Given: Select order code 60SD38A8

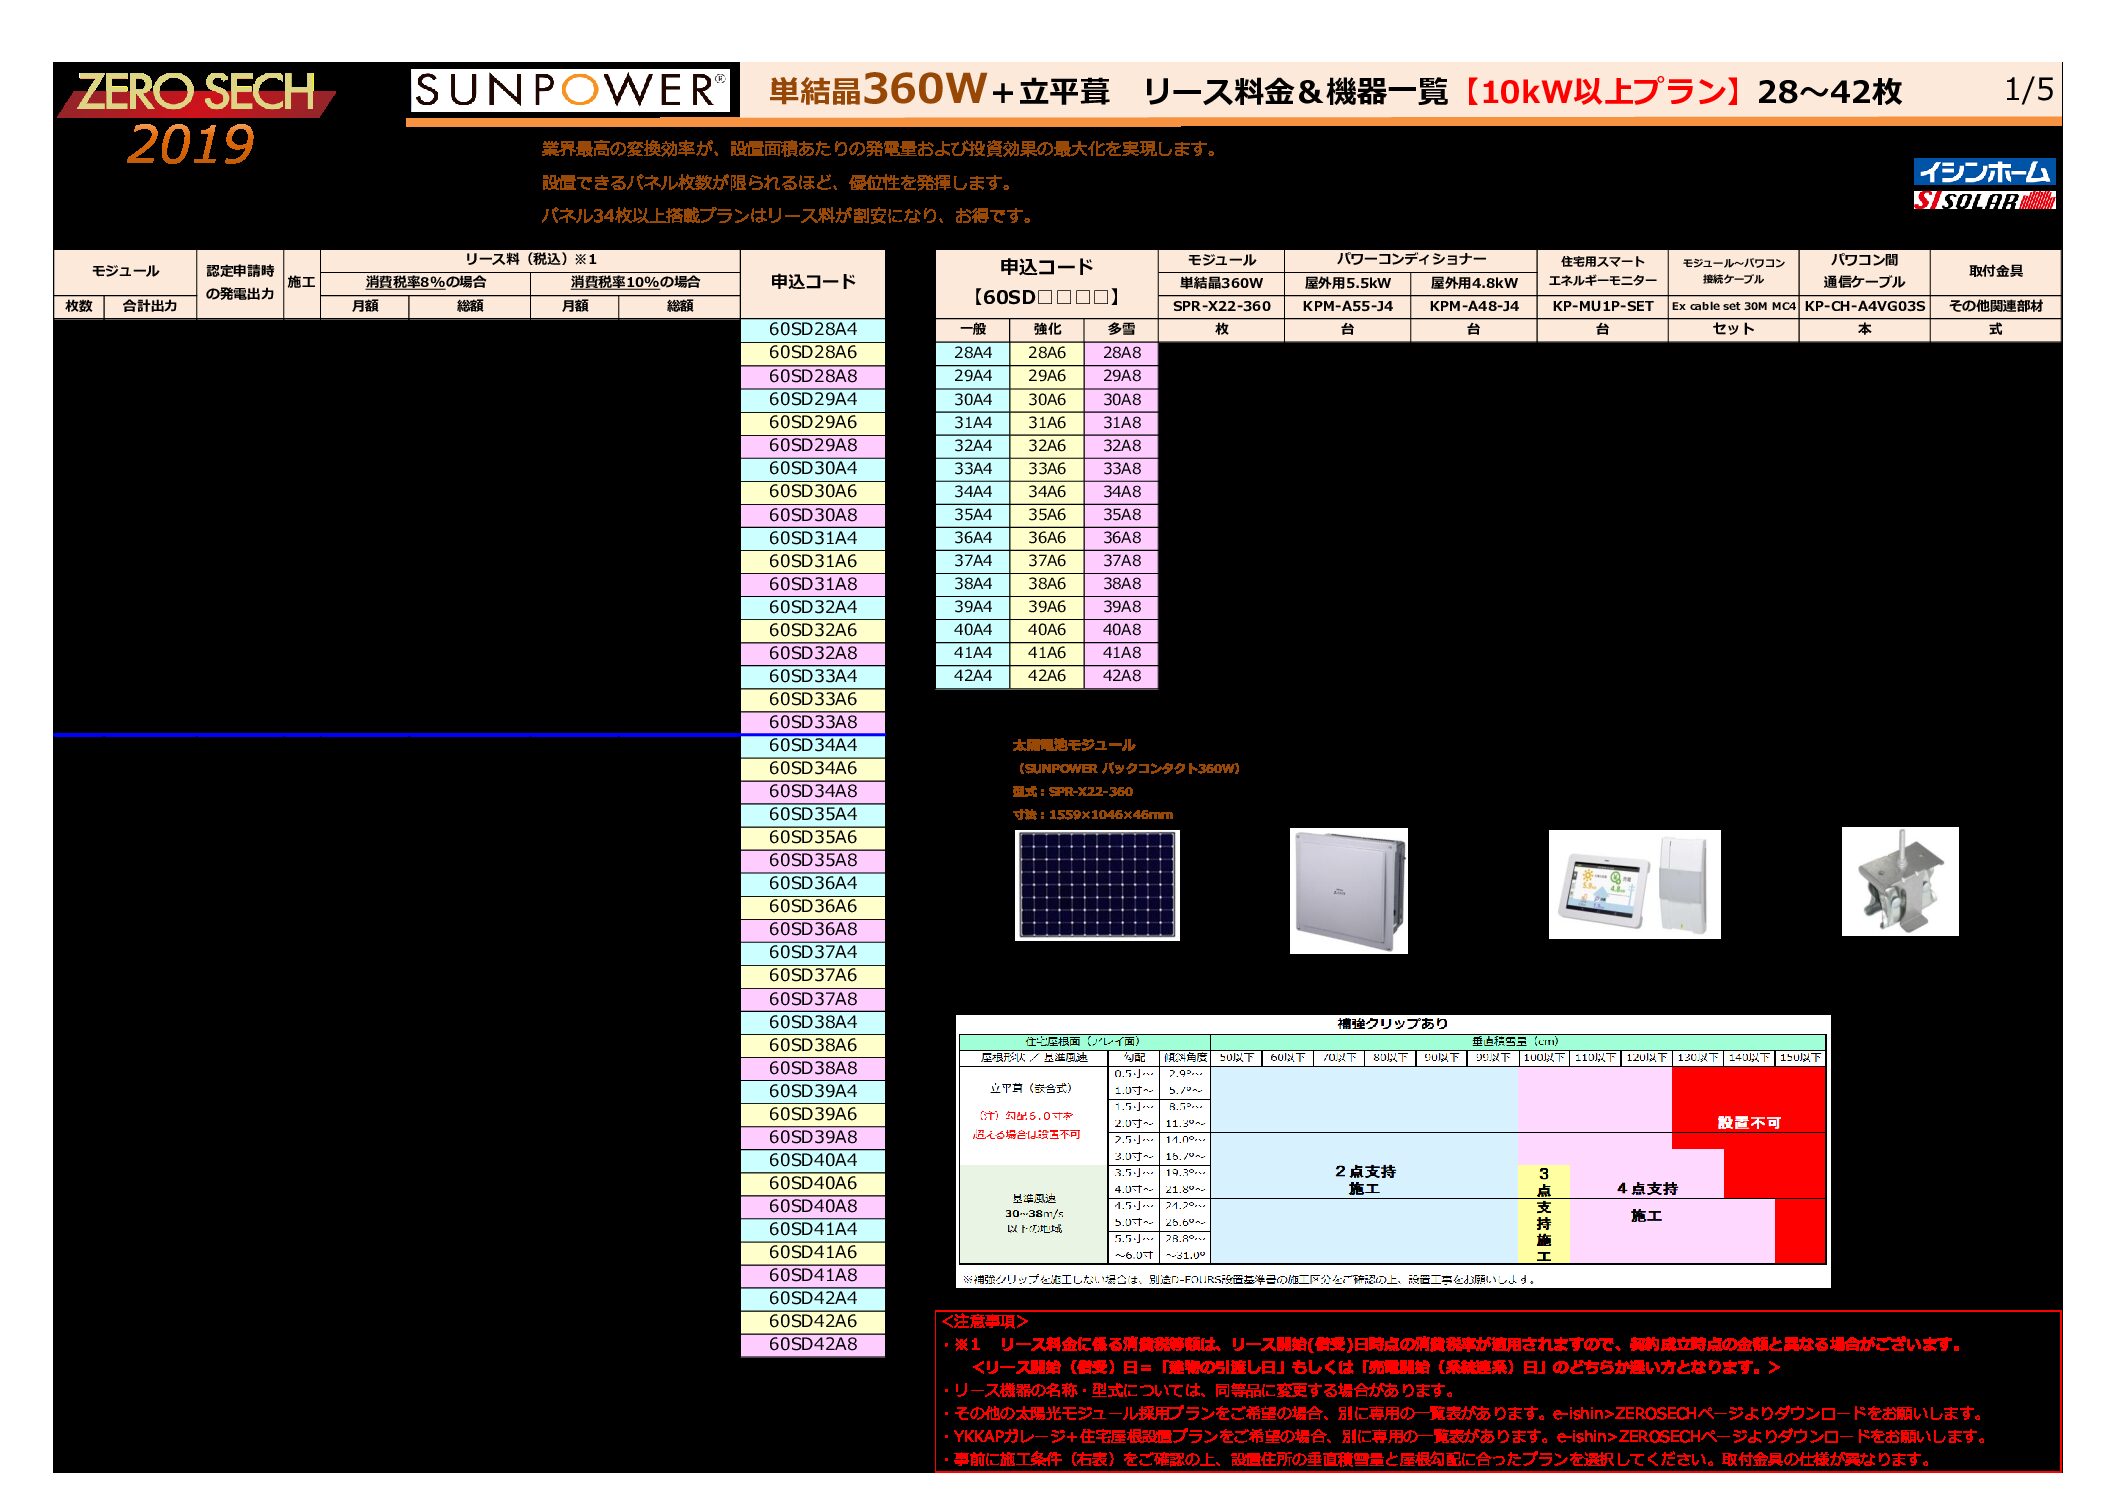Looking at the screenshot, I should pyautogui.click(x=813, y=1068).
